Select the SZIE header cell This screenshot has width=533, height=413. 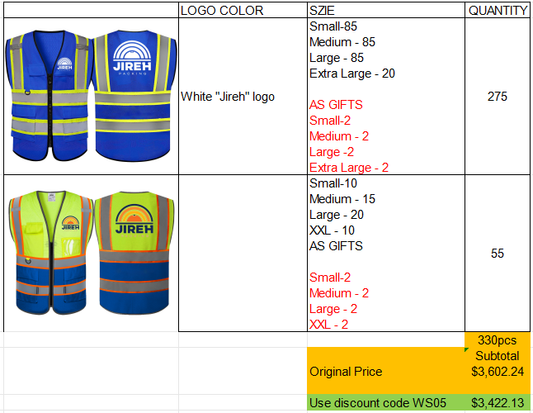[x=386, y=11]
